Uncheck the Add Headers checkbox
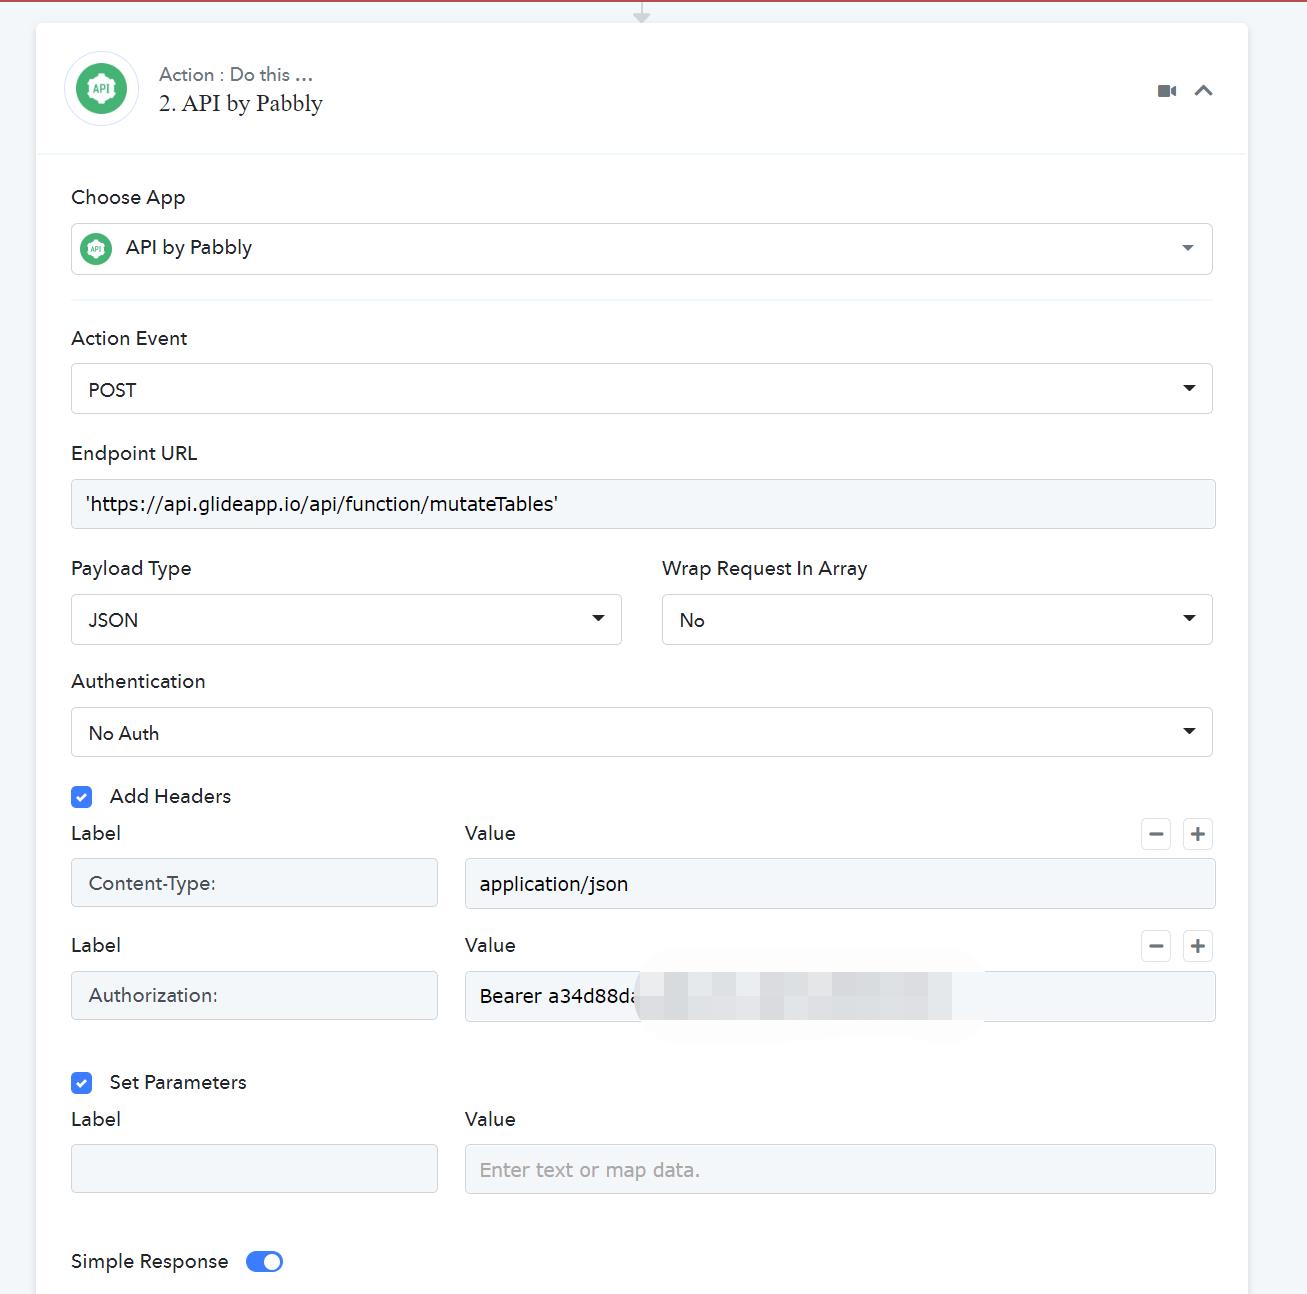 coord(82,797)
